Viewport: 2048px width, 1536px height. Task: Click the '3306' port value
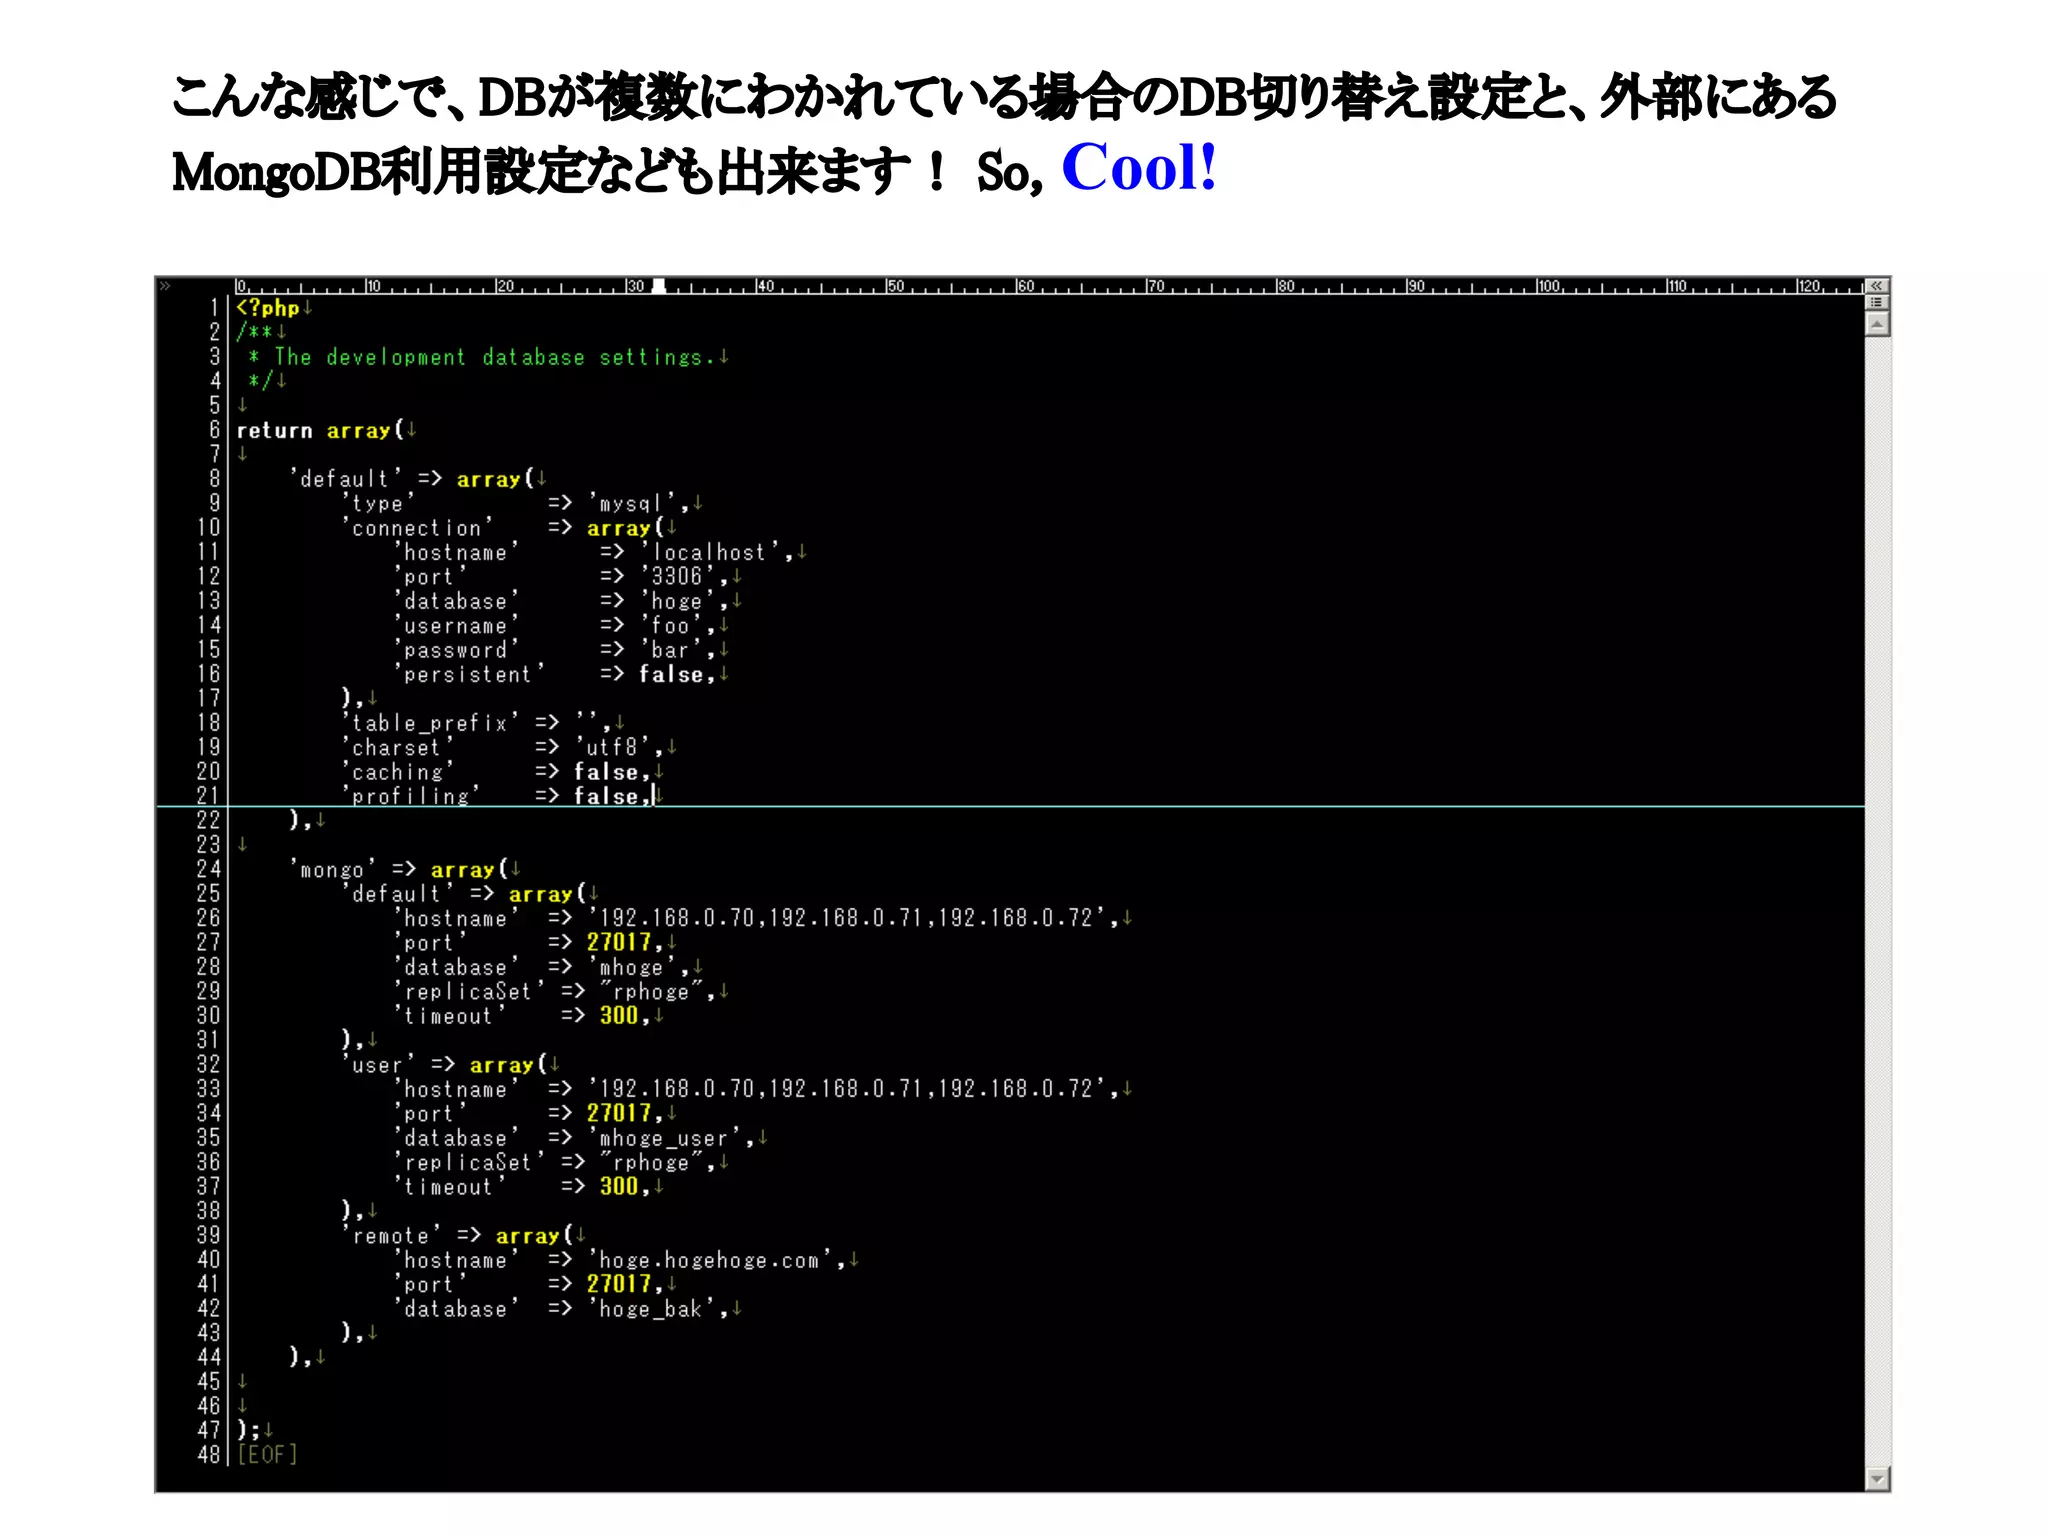tap(678, 576)
